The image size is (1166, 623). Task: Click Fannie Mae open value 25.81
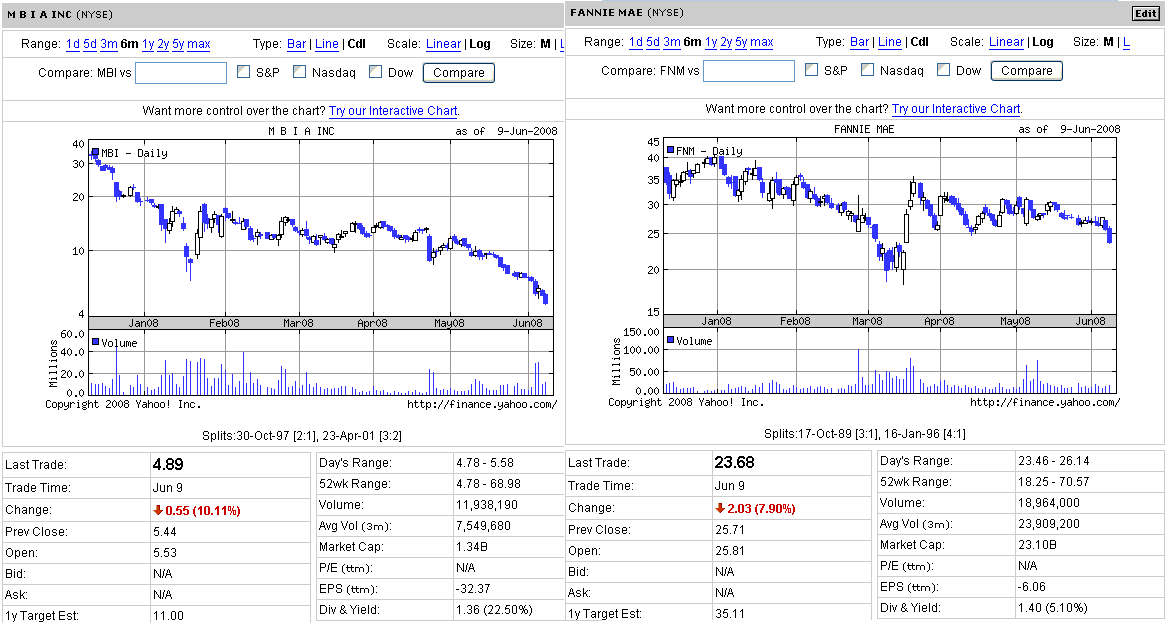tap(729, 551)
